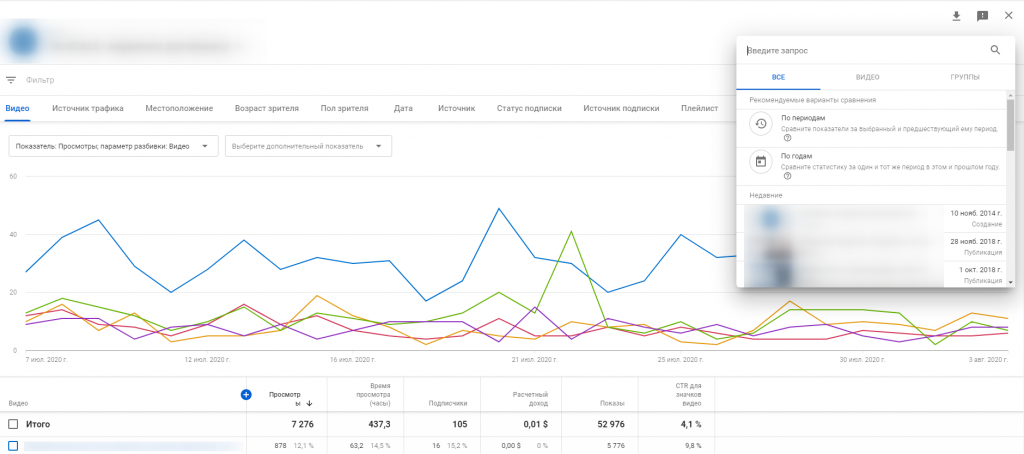The image size is (1024, 454).
Task: Open the Показатель: Просмотры dropdown
Action: click(x=113, y=146)
